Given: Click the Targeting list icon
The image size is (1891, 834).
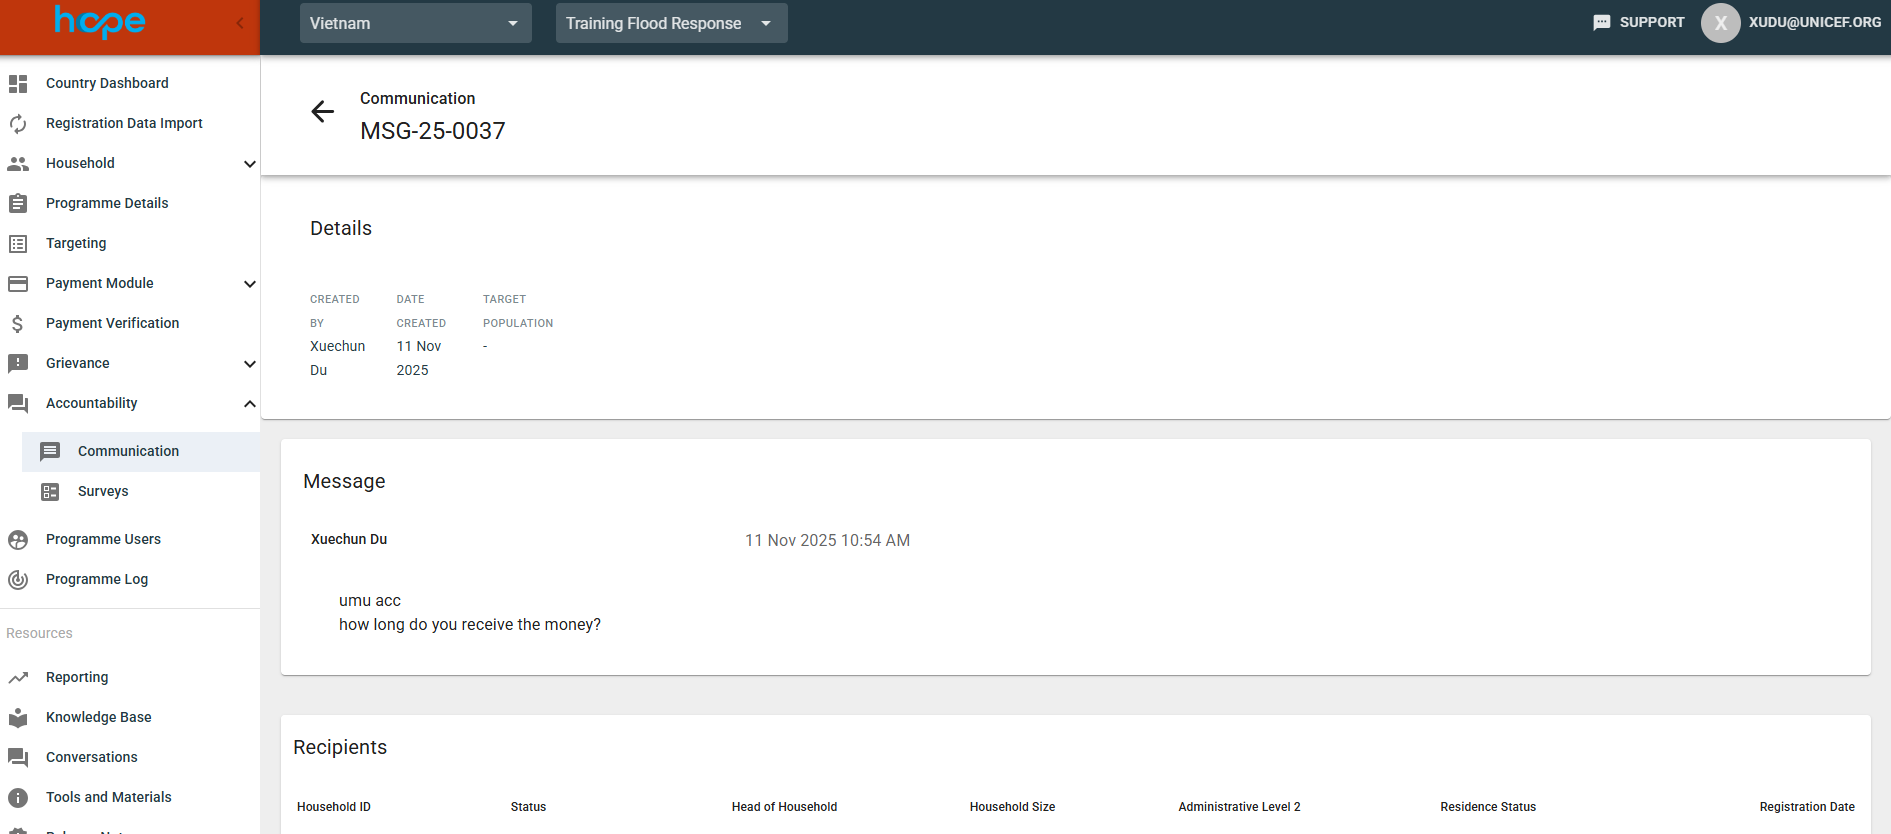Looking at the screenshot, I should [18, 244].
